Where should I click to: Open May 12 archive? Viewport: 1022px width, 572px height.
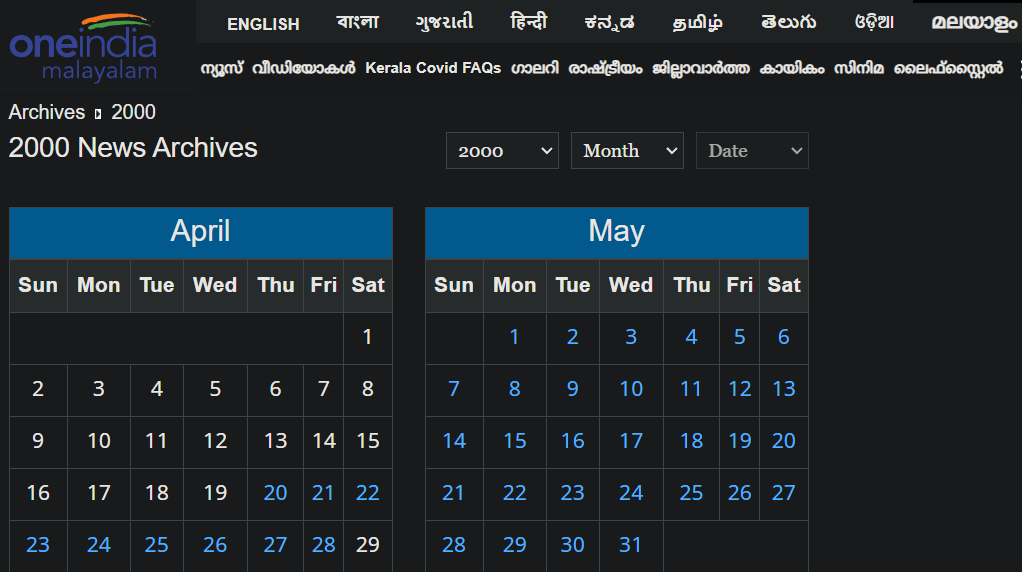(739, 389)
